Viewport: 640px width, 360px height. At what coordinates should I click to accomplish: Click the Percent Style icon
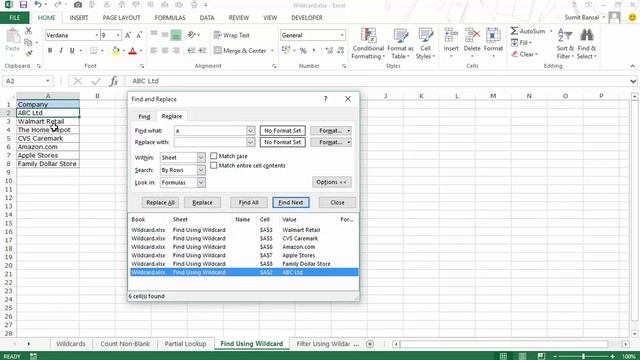303,51
